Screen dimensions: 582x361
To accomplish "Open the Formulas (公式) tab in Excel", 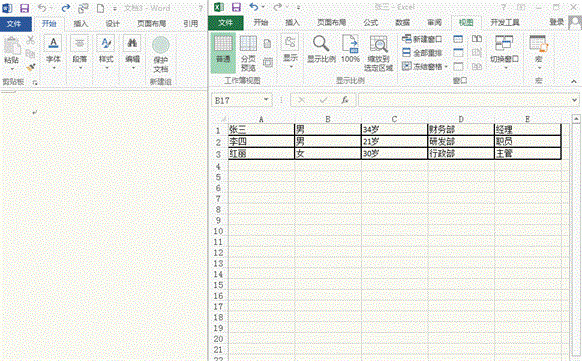I will click(x=370, y=23).
